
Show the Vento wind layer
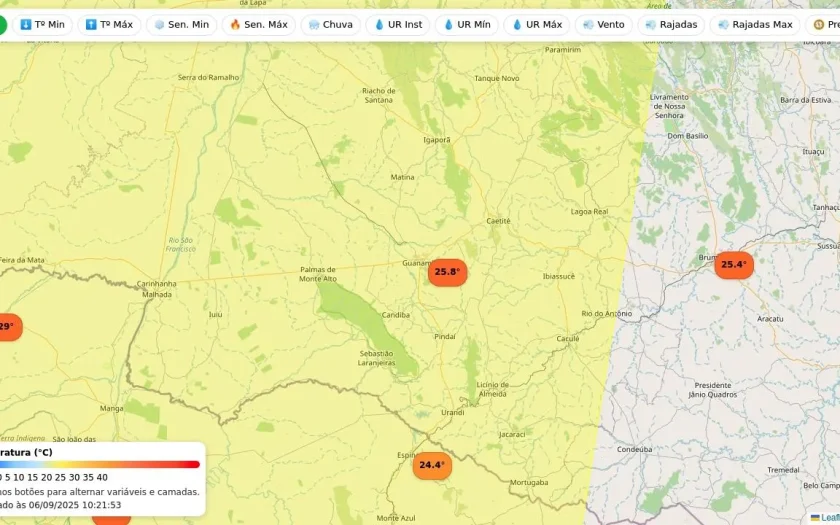coord(604,25)
